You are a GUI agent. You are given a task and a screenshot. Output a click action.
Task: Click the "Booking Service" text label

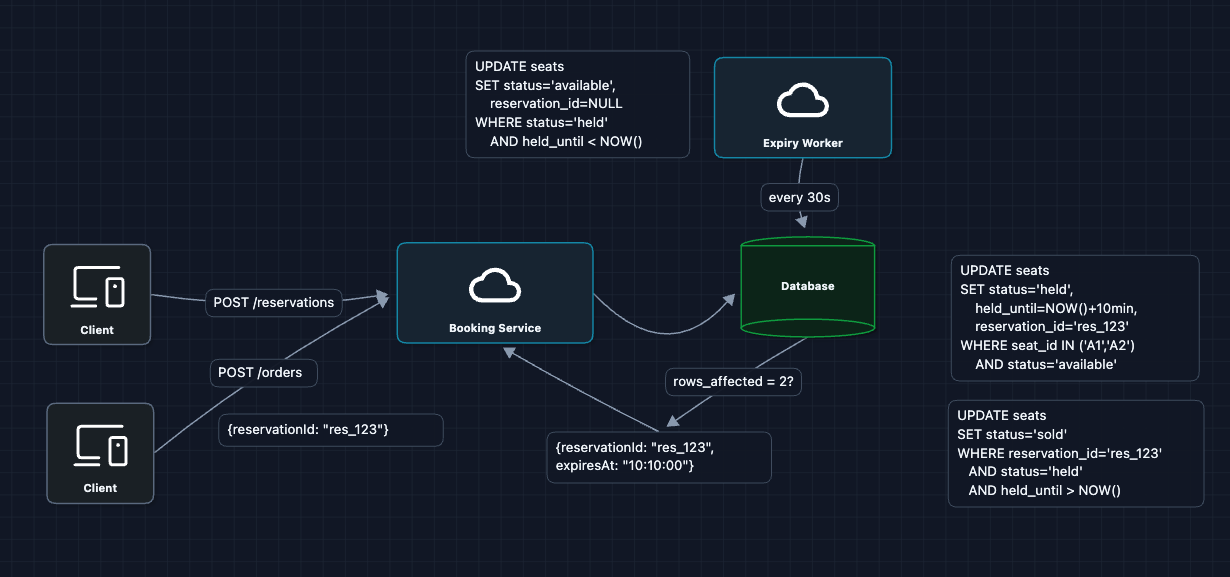(x=495, y=328)
